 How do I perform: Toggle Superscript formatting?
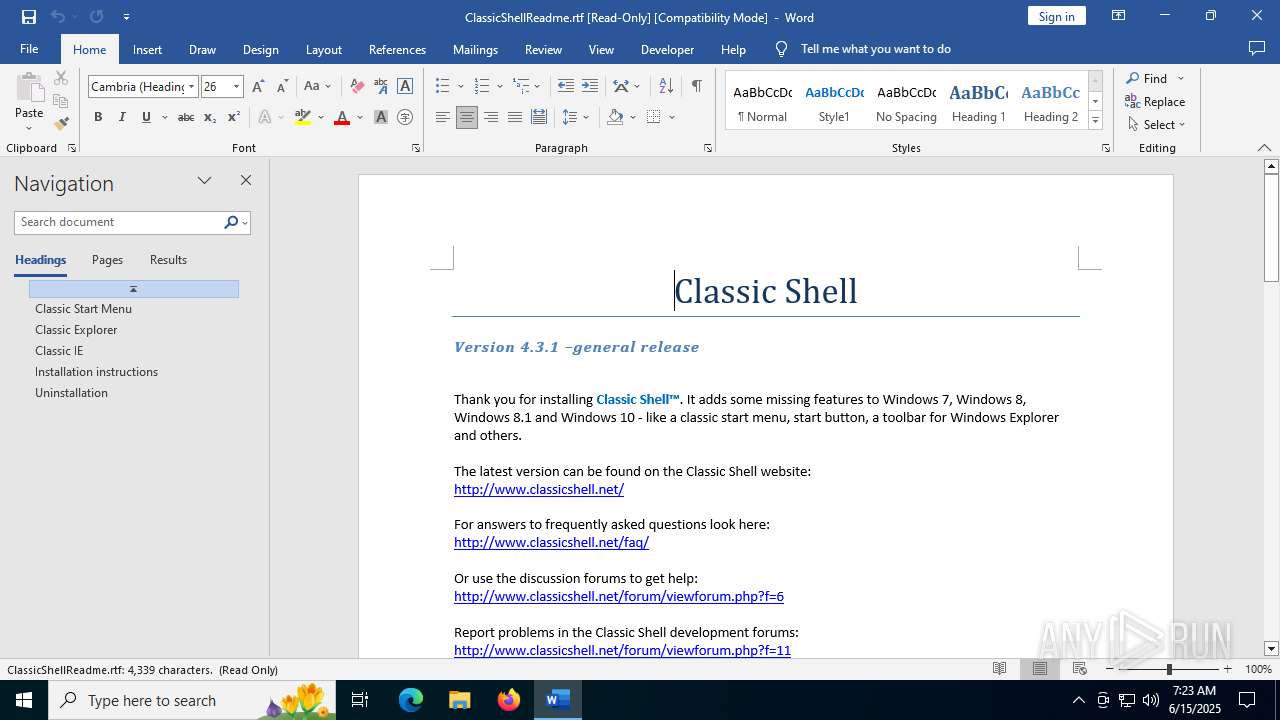click(x=233, y=117)
